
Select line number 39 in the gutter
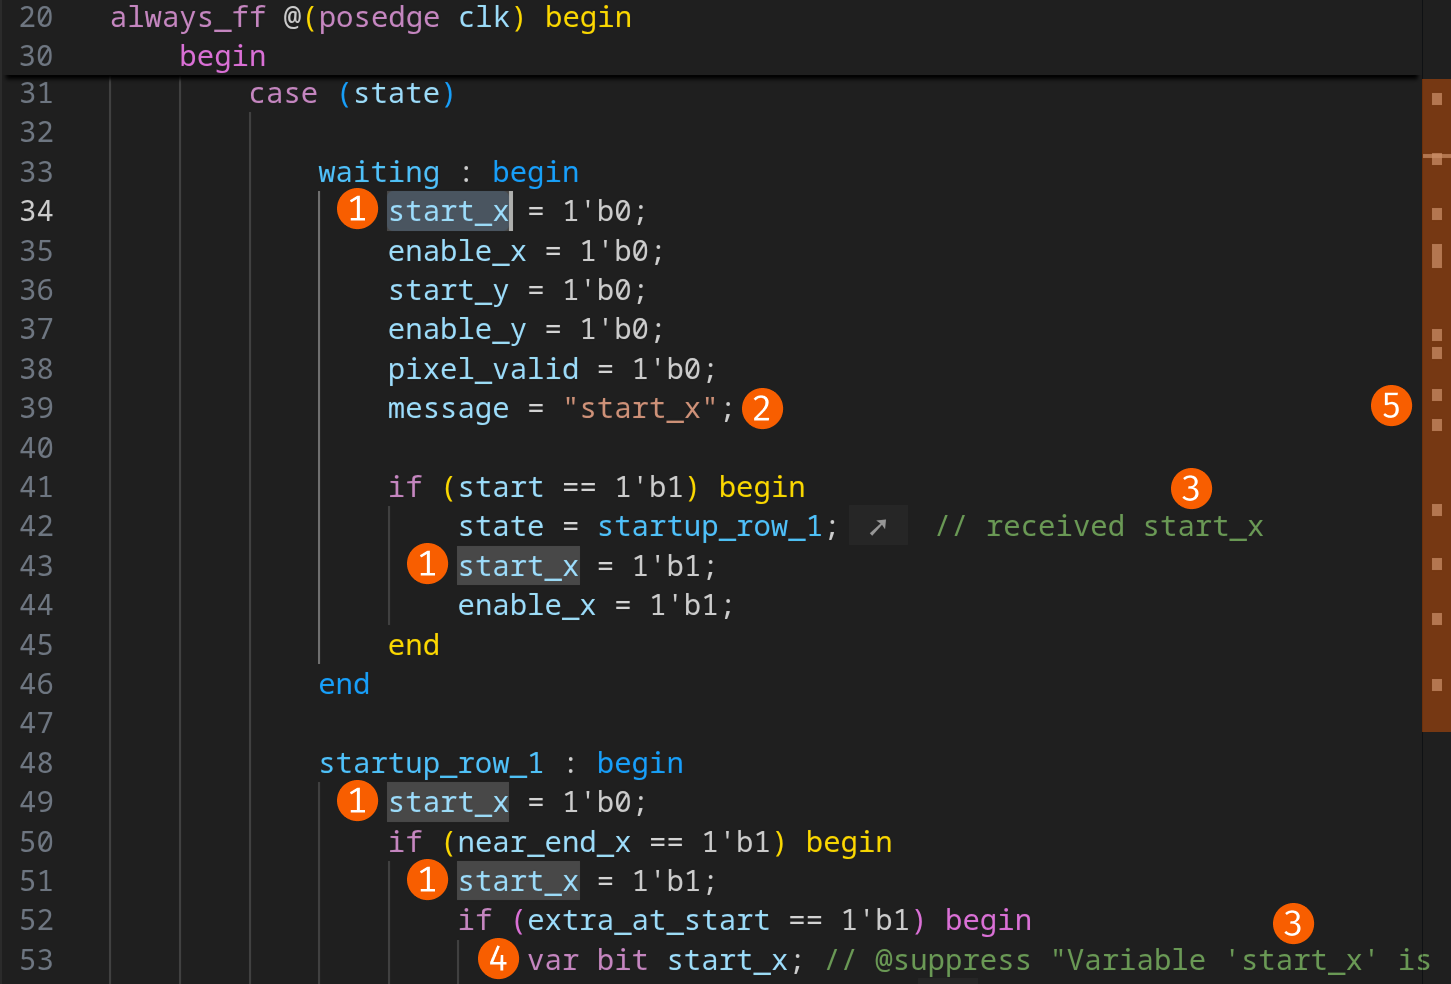click(36, 409)
